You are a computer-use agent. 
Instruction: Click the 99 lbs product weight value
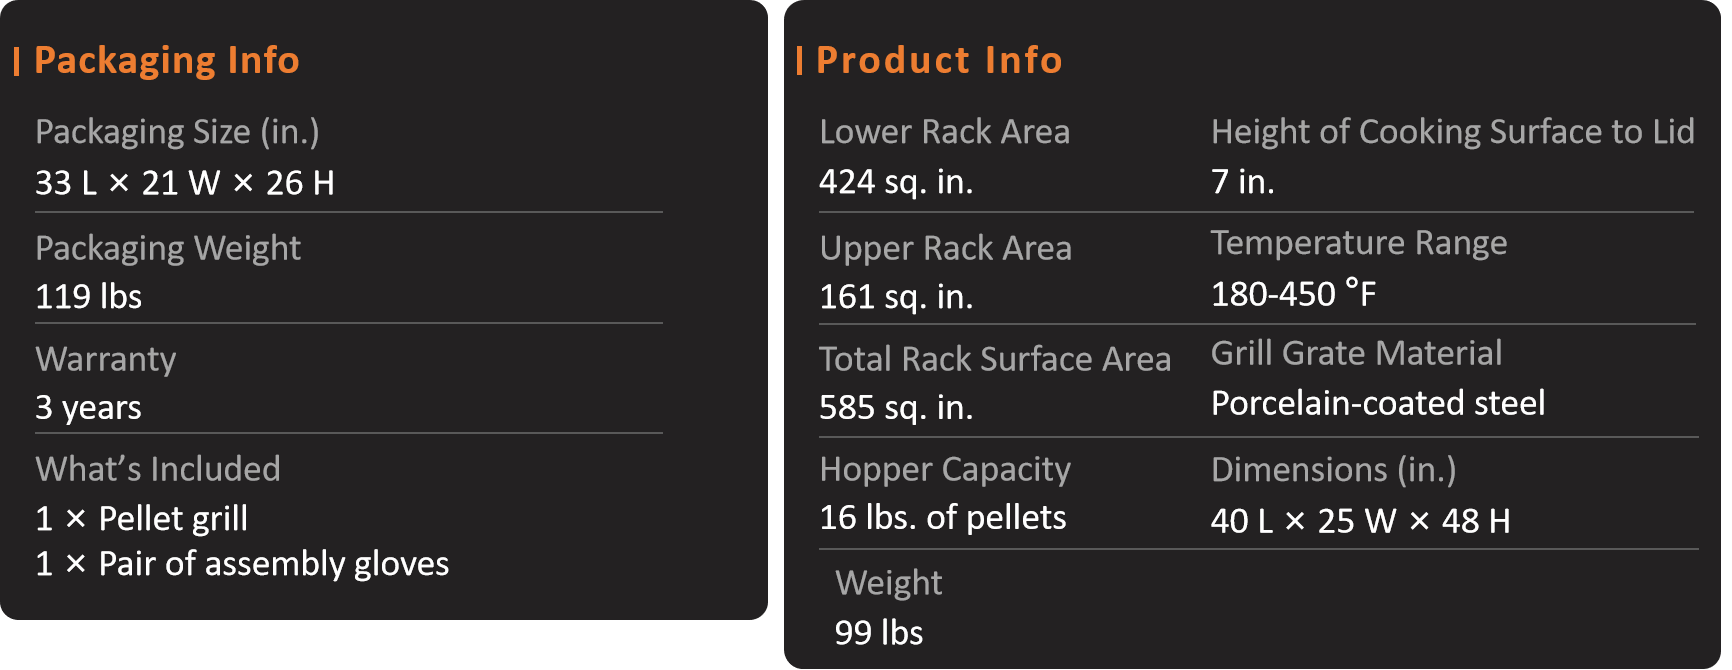click(879, 633)
